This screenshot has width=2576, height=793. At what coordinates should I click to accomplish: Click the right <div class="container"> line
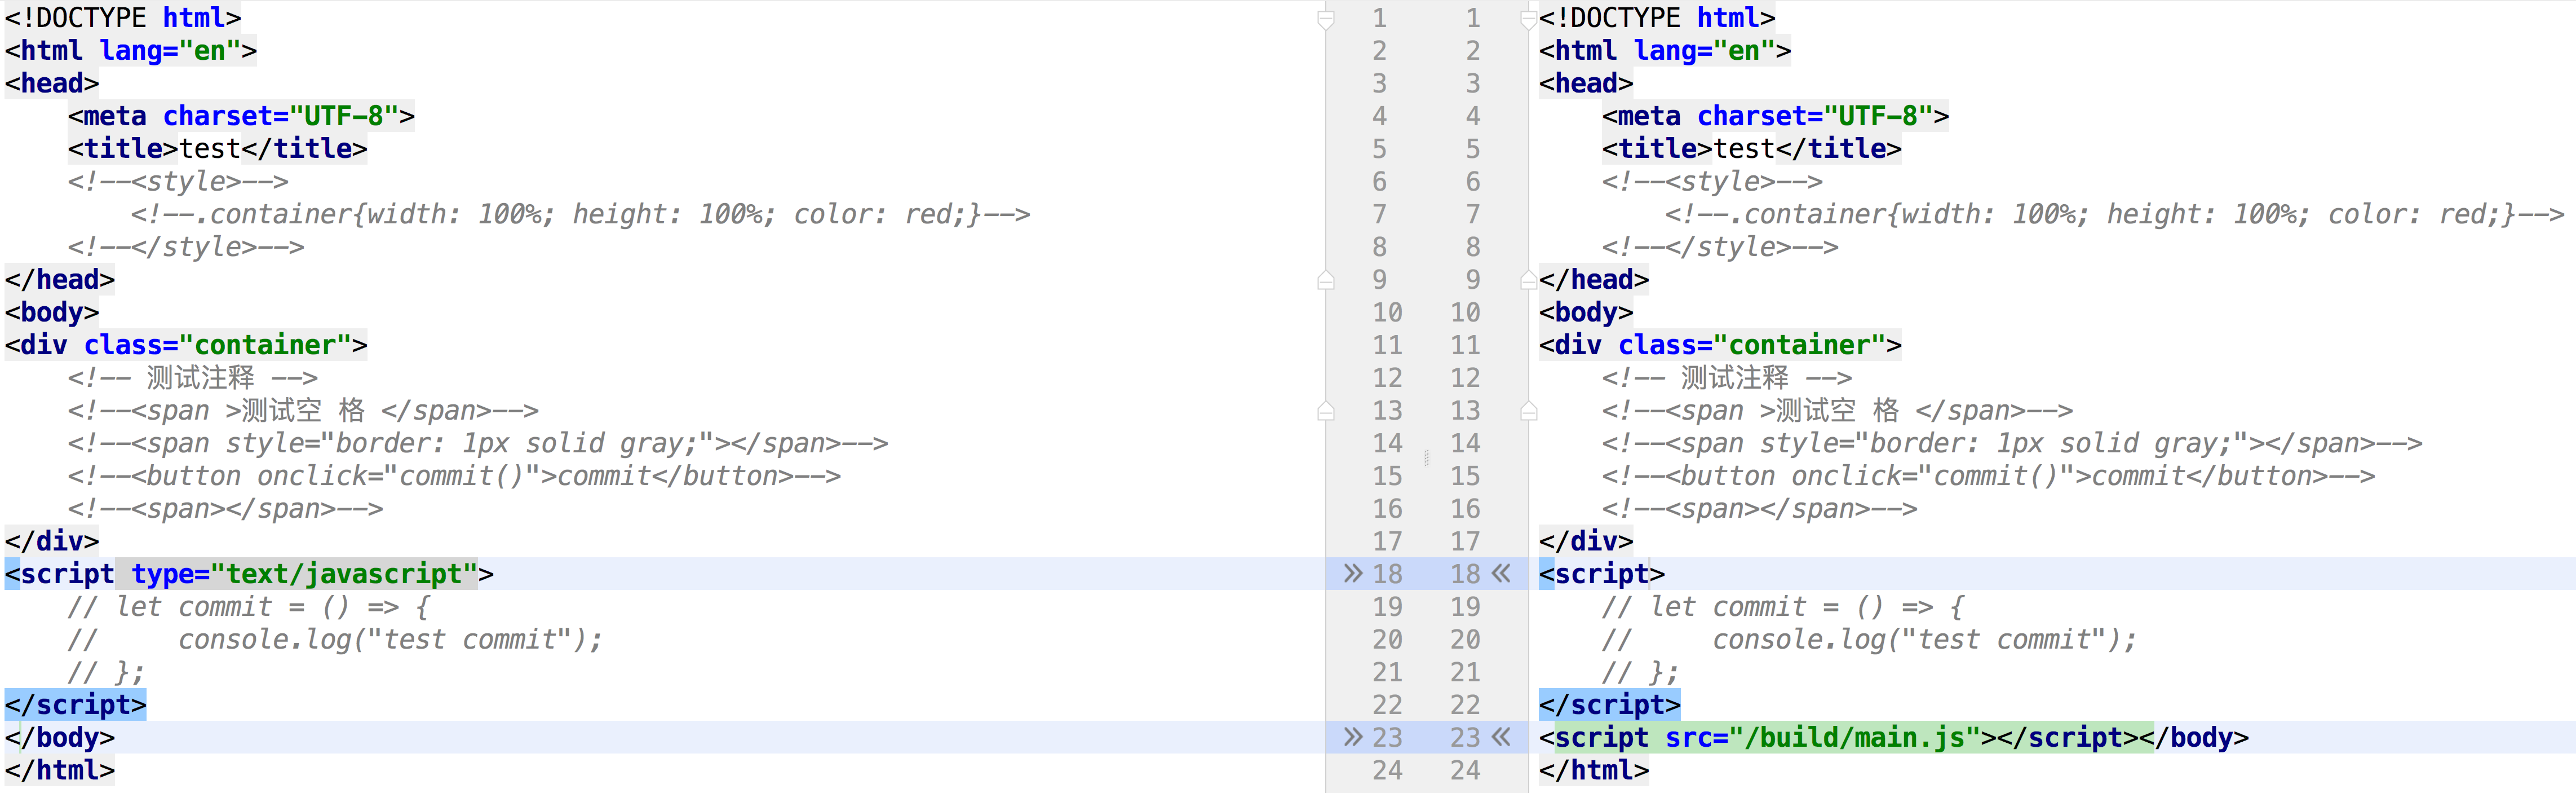[1720, 345]
